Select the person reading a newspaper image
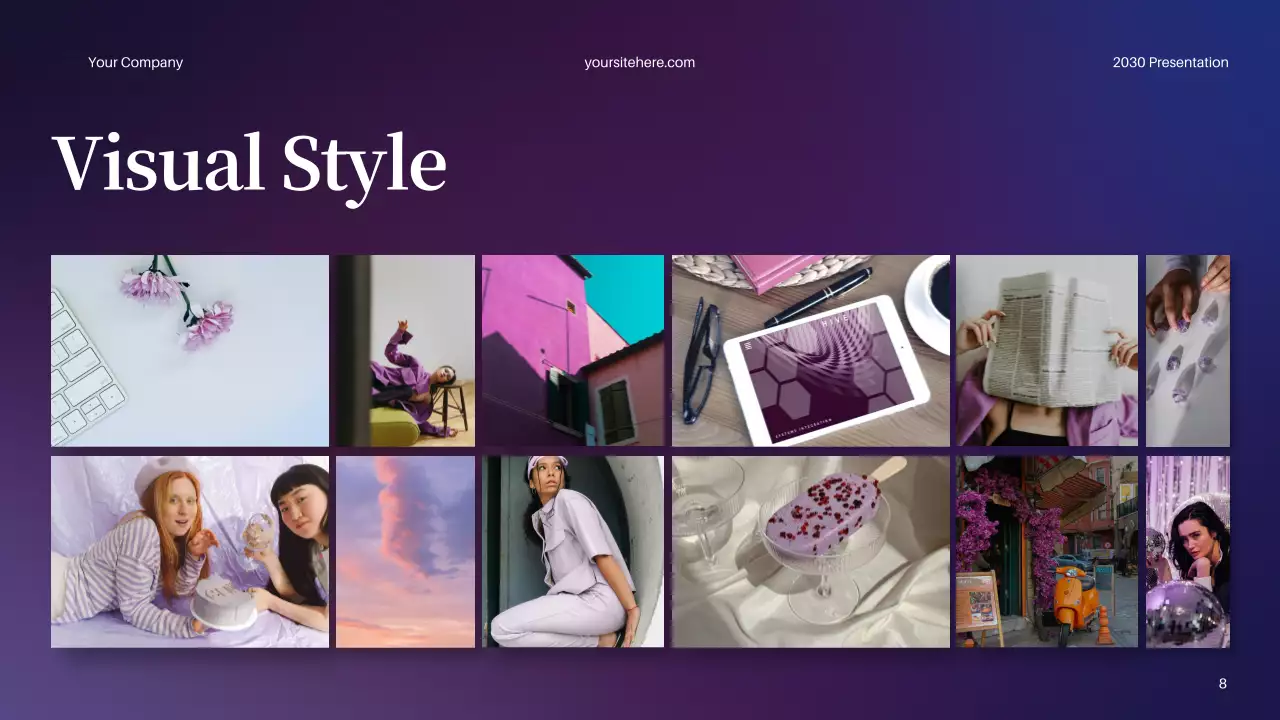Image resolution: width=1280 pixels, height=720 pixels. click(1046, 349)
